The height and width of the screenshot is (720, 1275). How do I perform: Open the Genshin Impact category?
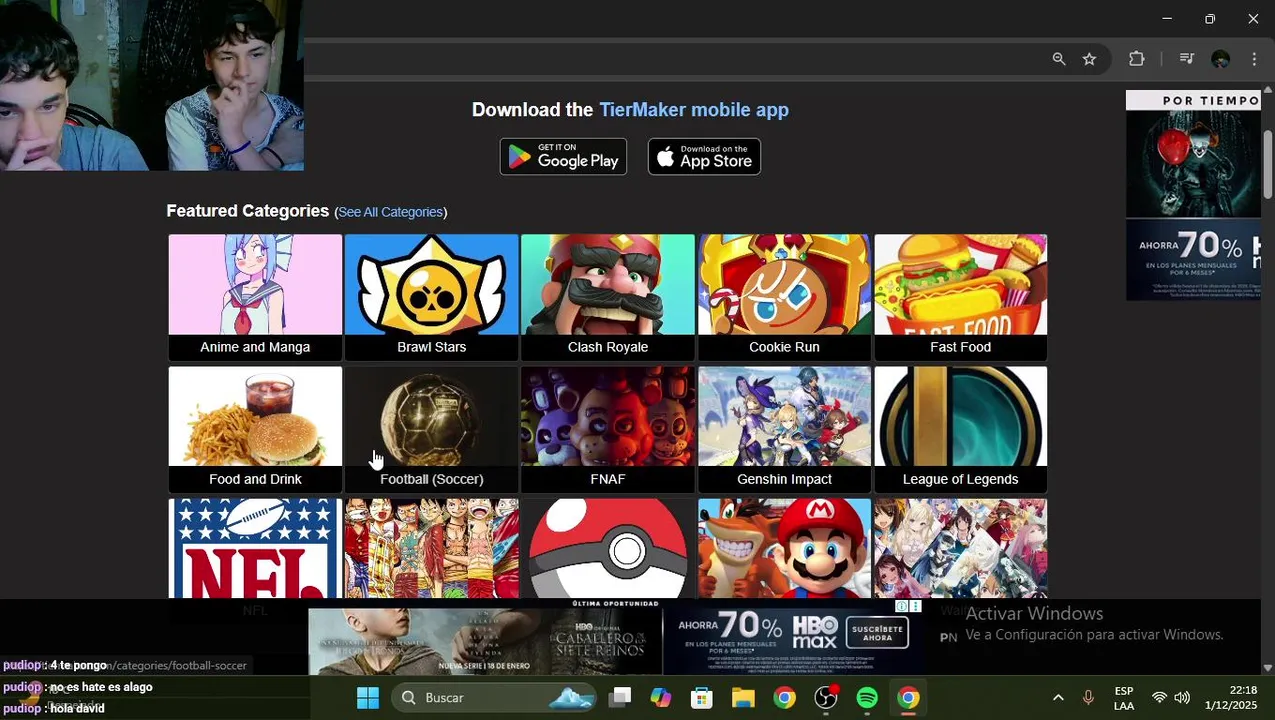784,429
